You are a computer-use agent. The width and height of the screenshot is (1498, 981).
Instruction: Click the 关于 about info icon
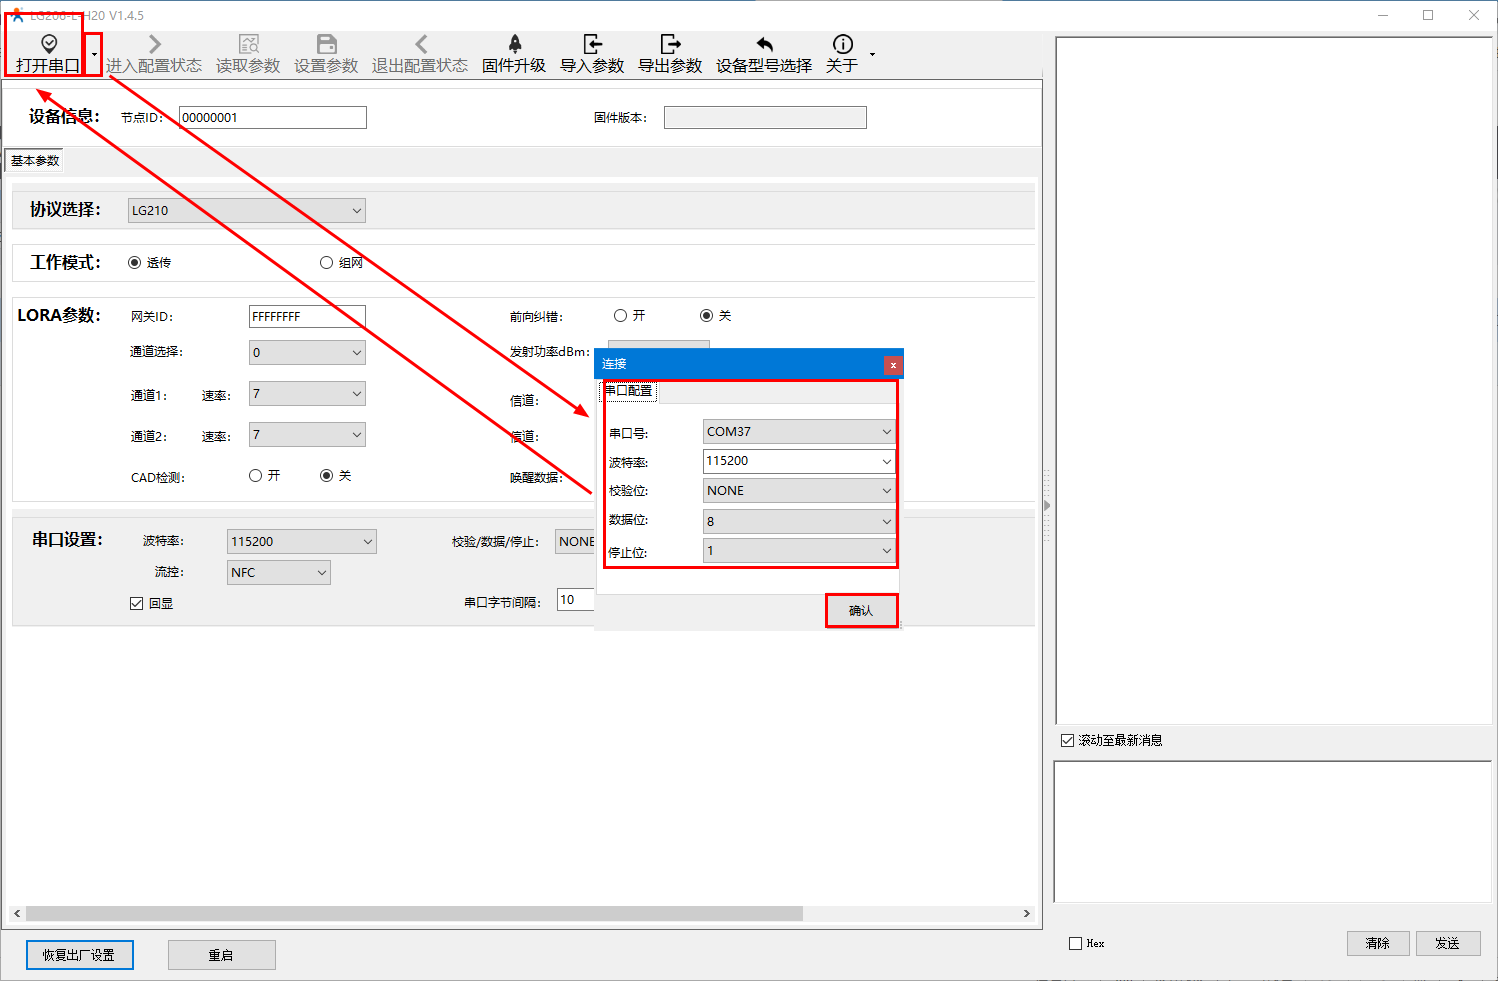point(842,44)
